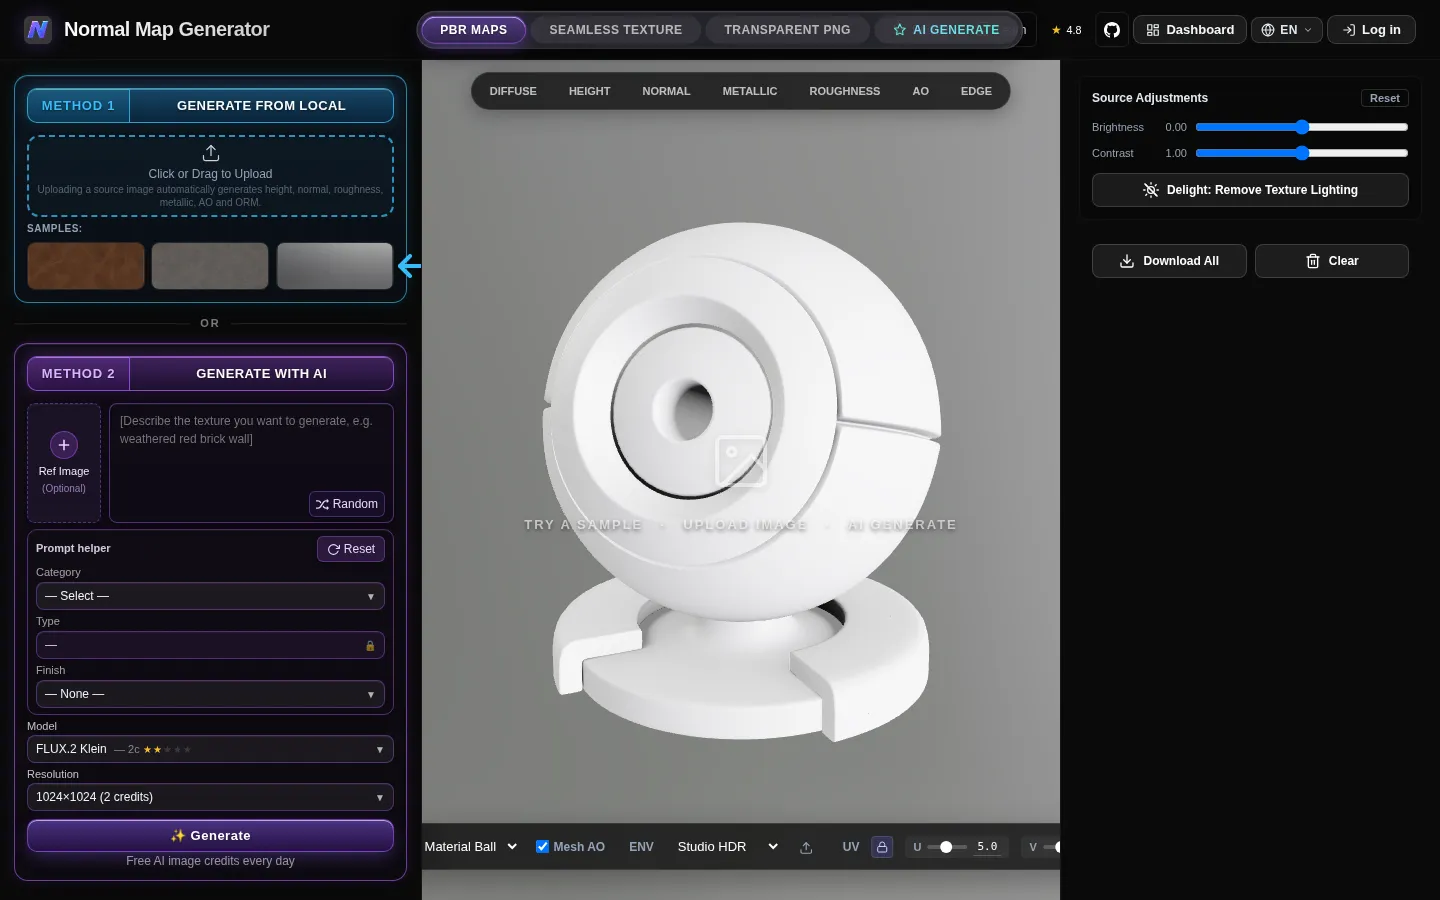Select the brown leather sample thumbnail
1440x900 pixels.
click(86, 266)
